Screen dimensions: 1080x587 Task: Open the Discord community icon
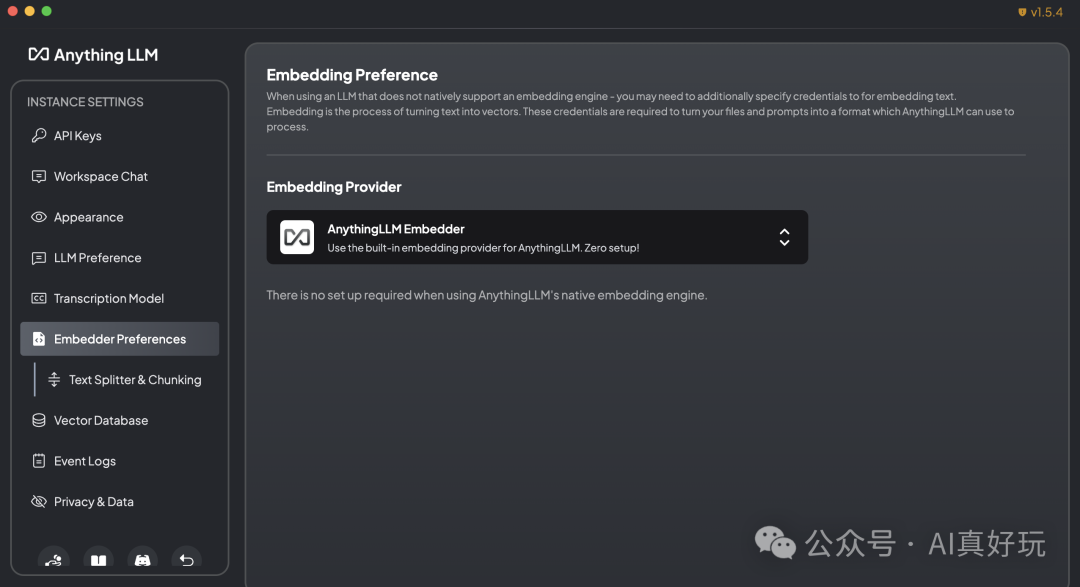tap(142, 560)
